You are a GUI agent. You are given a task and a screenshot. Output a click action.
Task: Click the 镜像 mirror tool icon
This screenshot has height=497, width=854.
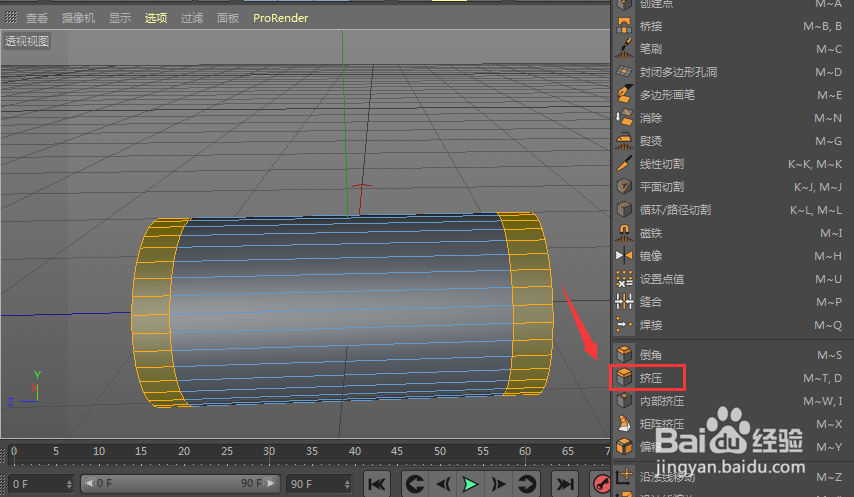pyautogui.click(x=624, y=256)
